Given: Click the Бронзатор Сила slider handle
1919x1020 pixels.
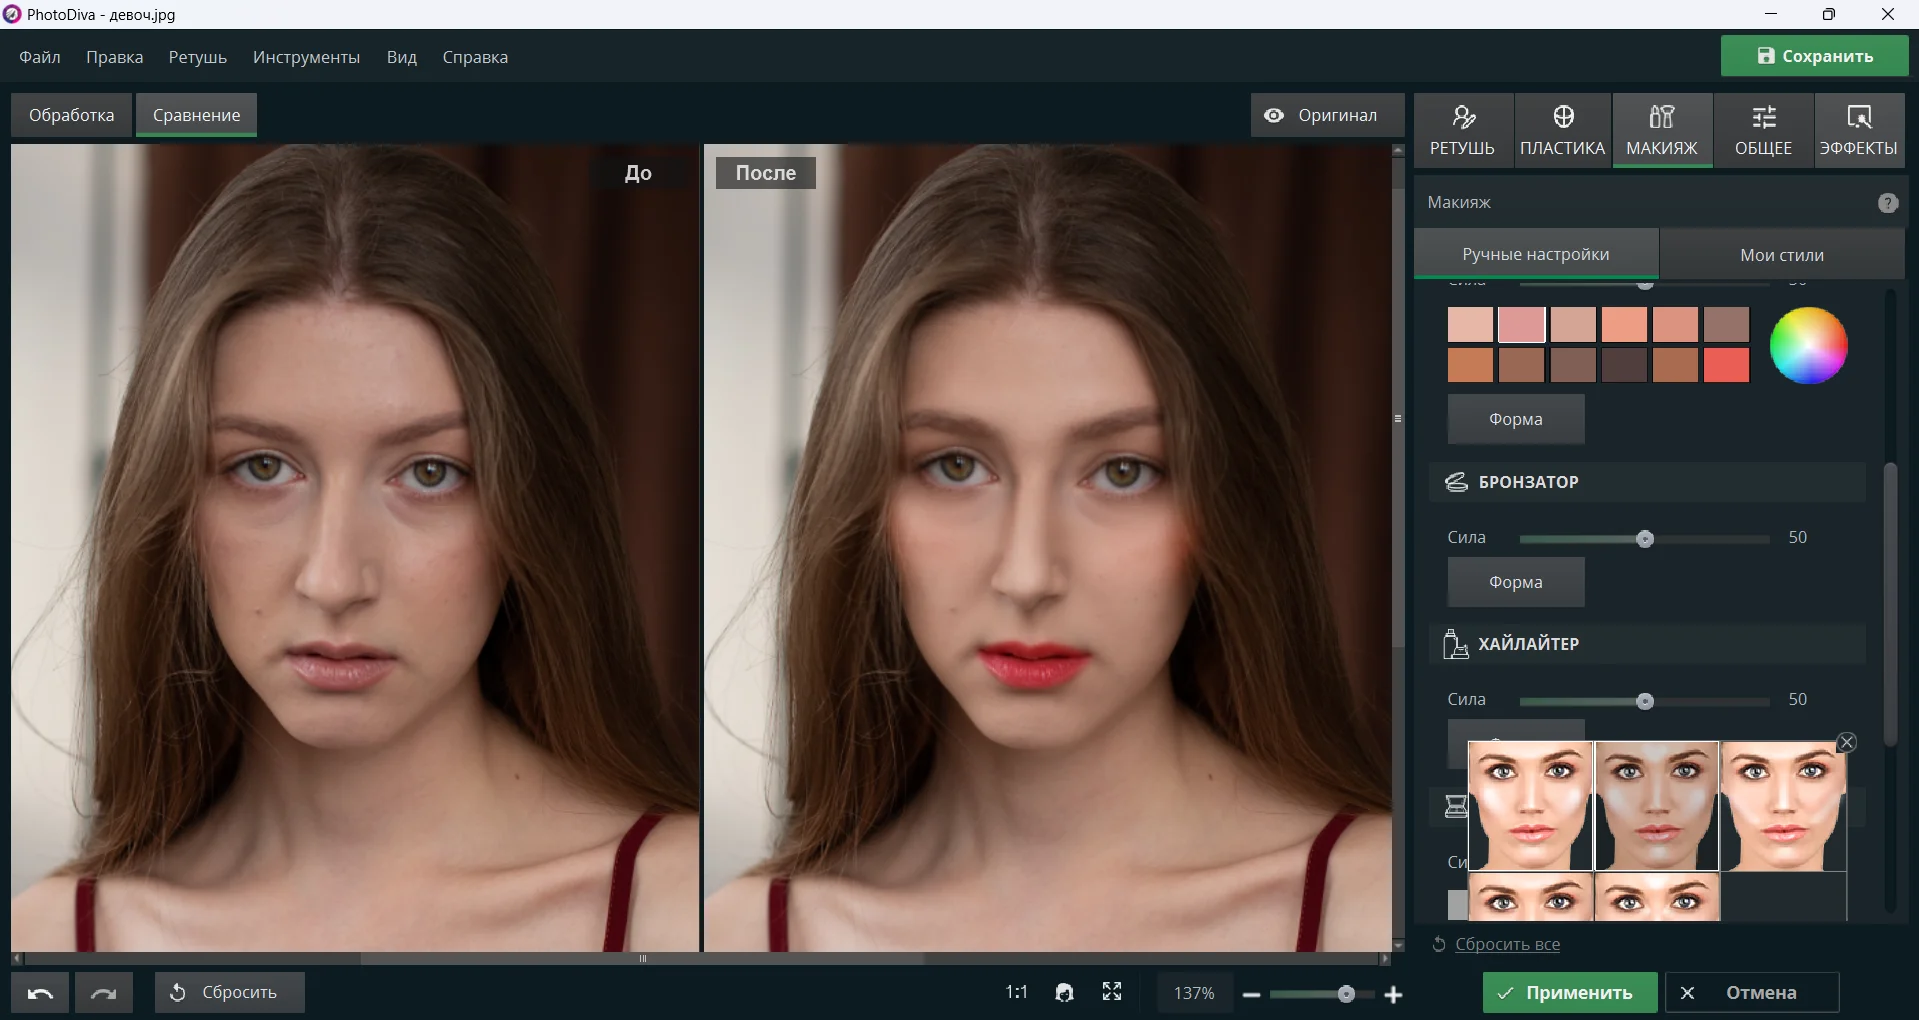Looking at the screenshot, I should [x=1645, y=539].
